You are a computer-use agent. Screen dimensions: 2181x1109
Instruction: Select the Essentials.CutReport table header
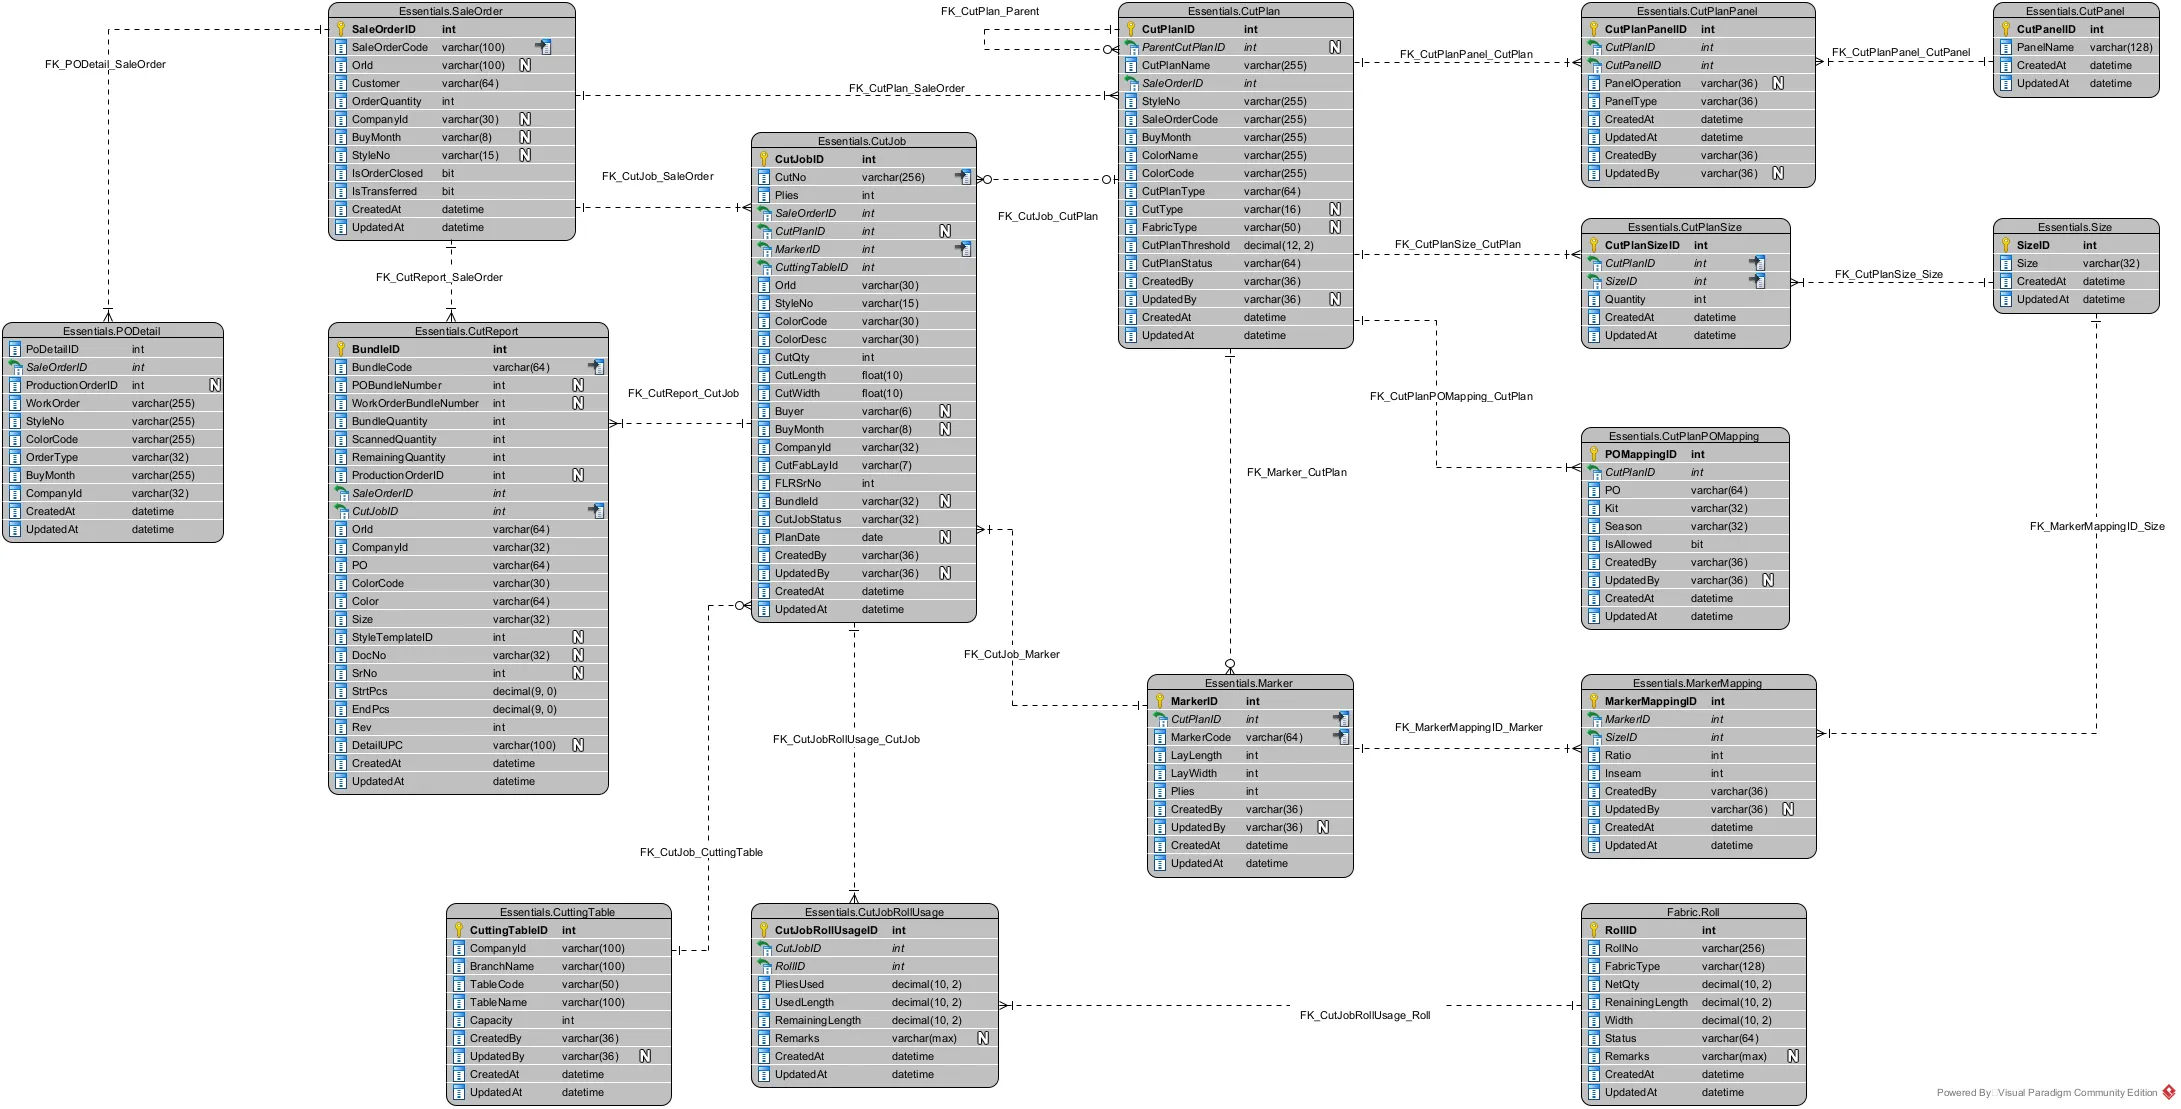pos(467,331)
